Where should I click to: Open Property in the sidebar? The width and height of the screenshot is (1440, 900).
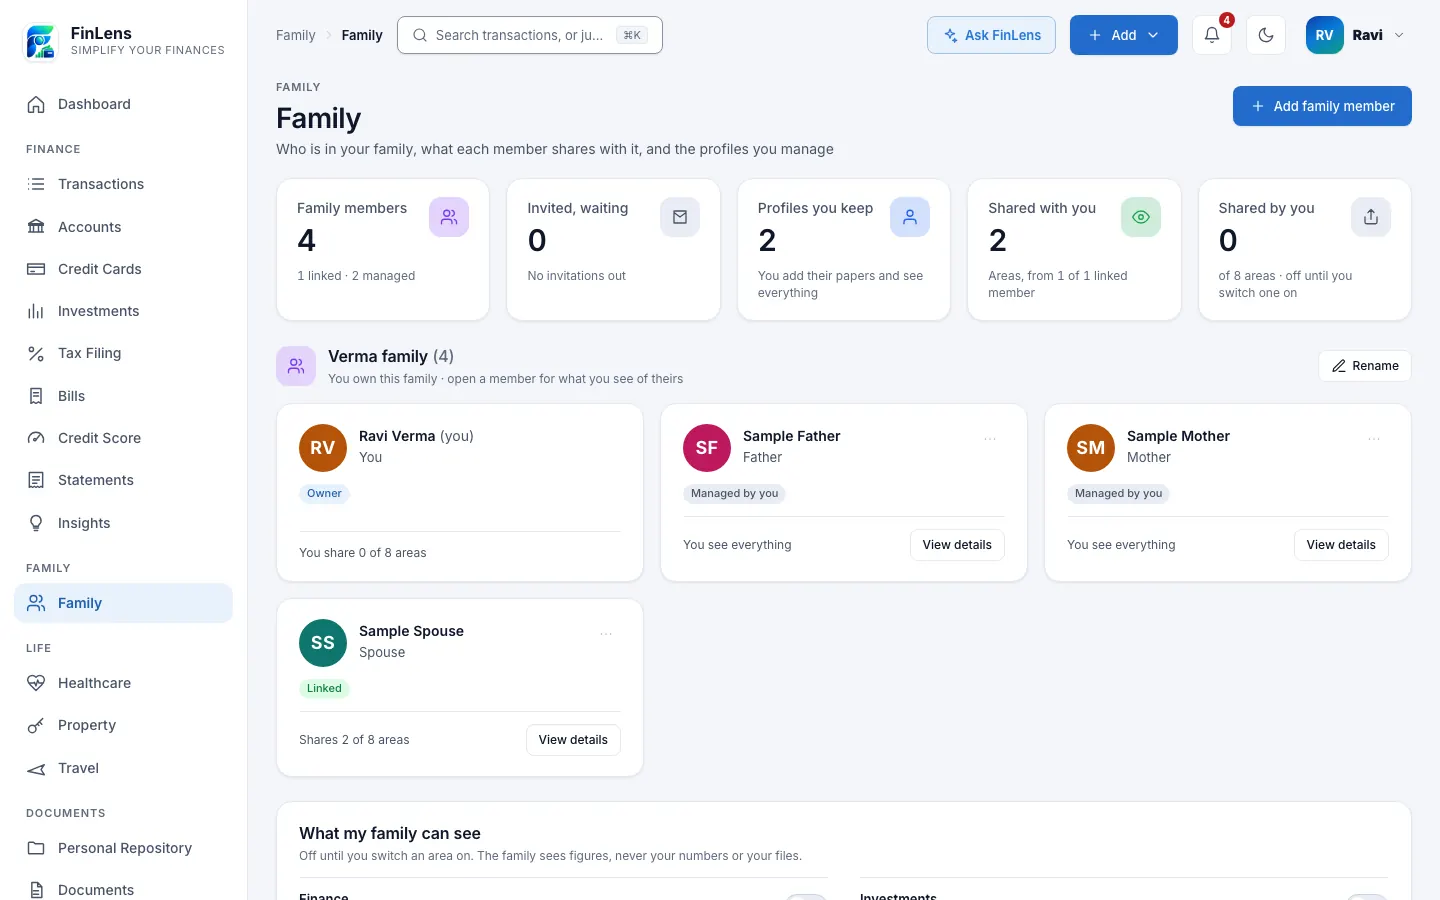click(x=123, y=725)
